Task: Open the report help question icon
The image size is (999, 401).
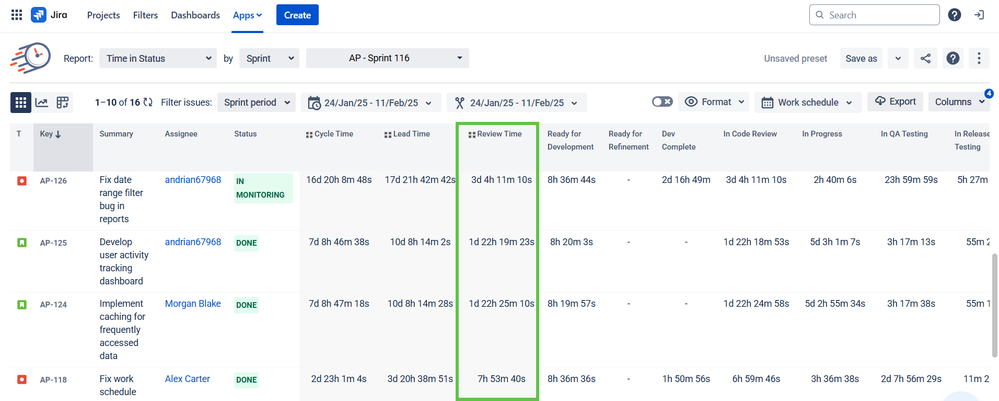Action: point(952,58)
